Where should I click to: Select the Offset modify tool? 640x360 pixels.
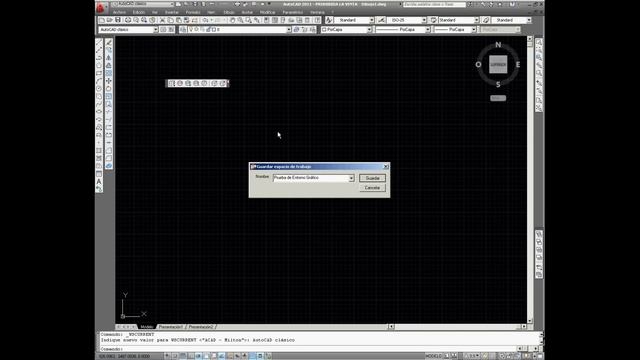coord(109,65)
